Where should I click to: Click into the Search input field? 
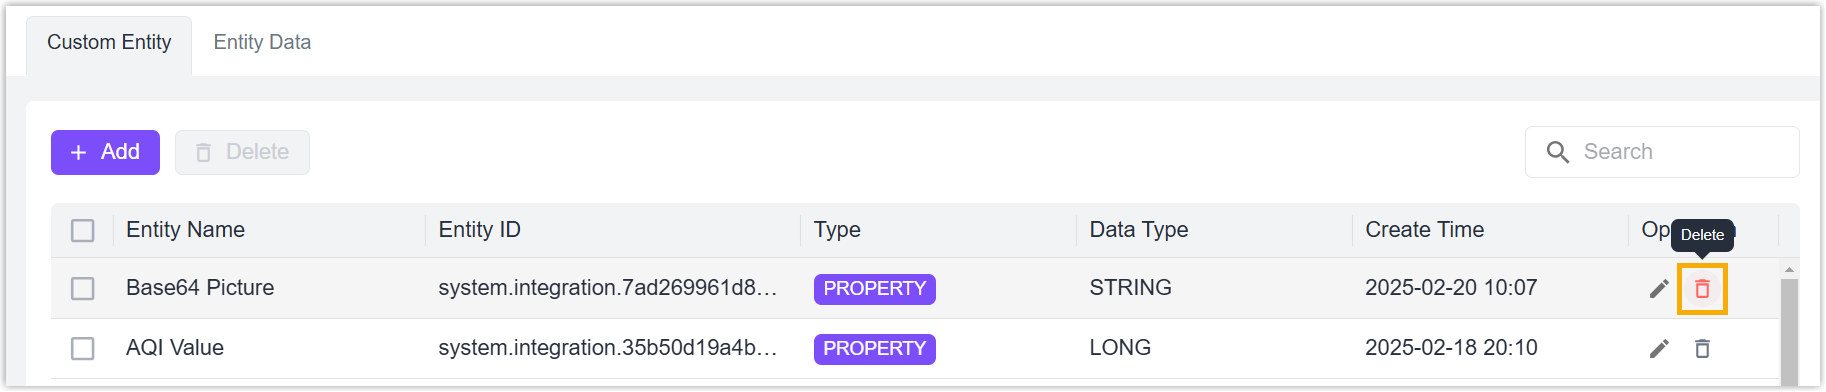[1662, 152]
